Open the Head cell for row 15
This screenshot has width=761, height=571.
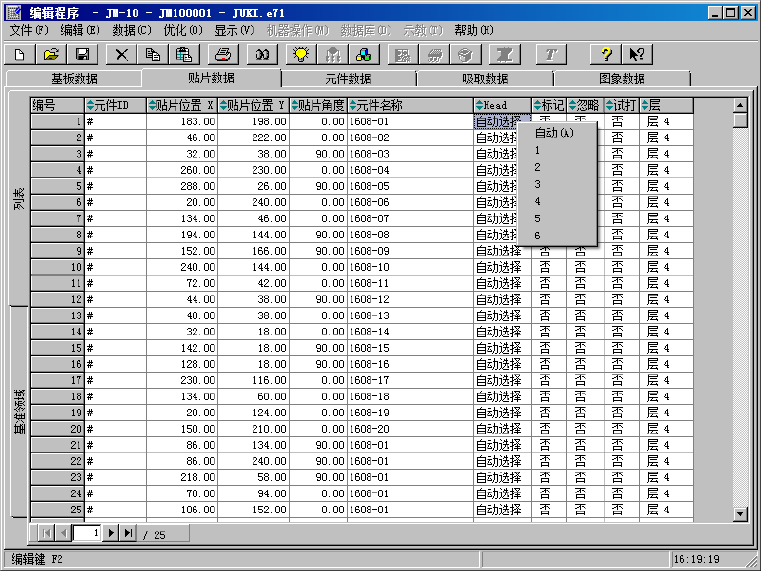[502, 348]
